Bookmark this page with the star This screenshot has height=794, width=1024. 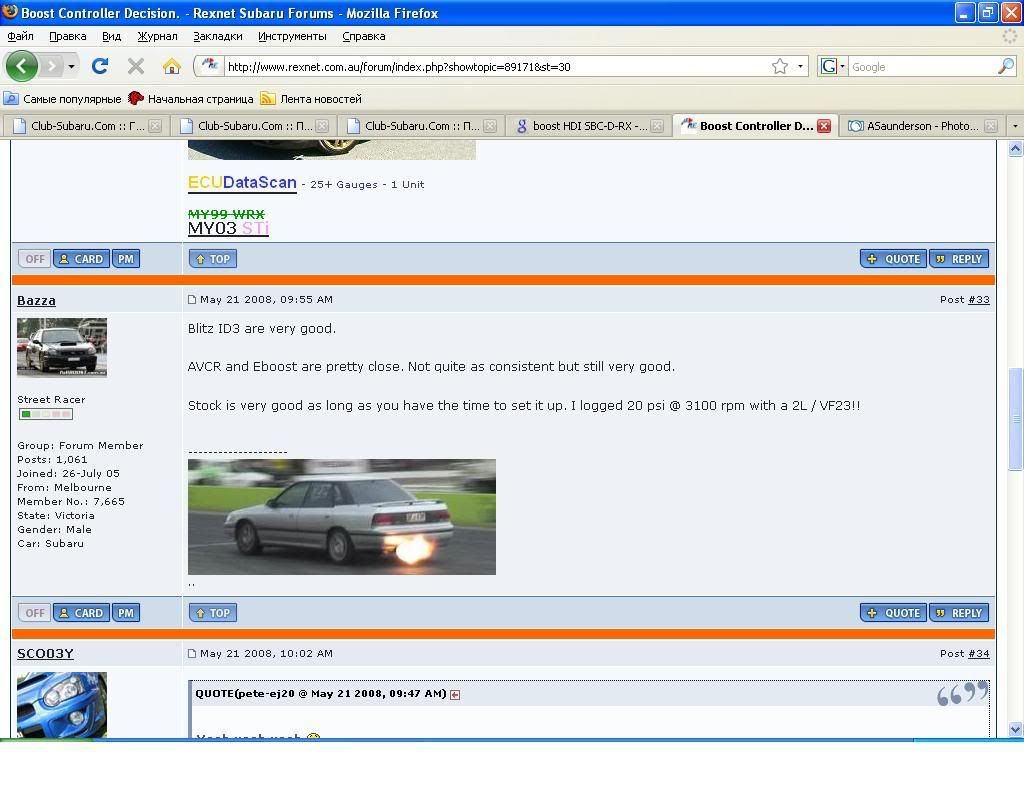pos(780,67)
